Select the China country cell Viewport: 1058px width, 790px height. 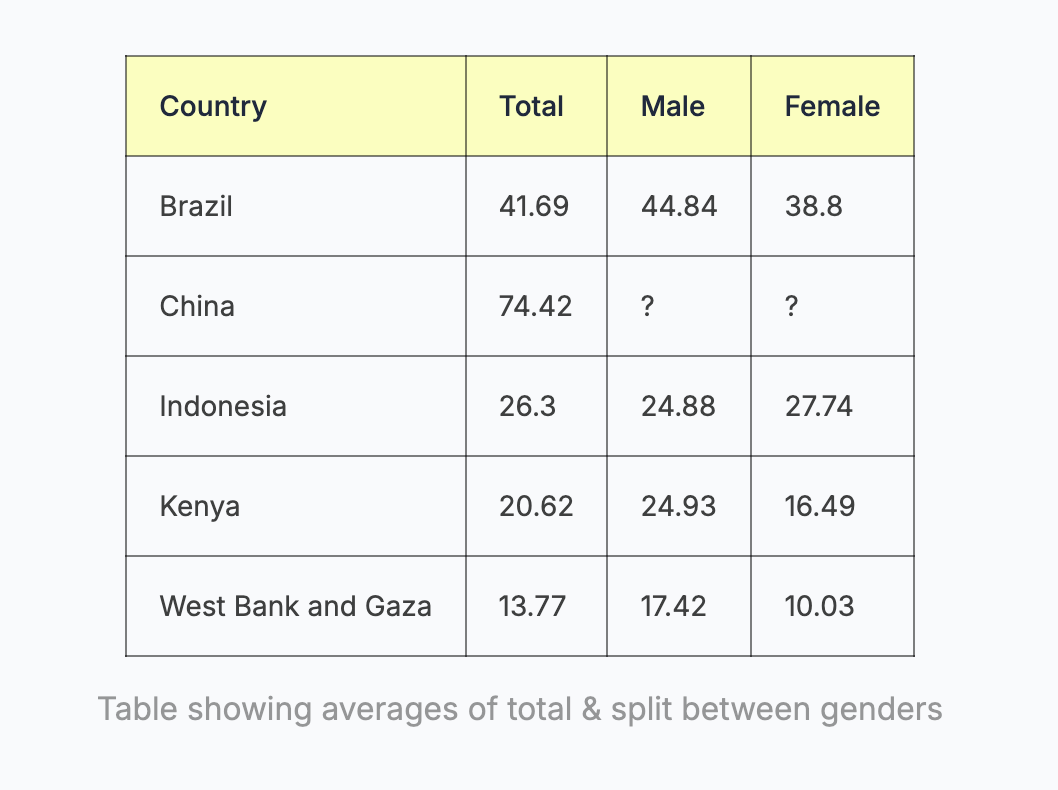point(197,306)
